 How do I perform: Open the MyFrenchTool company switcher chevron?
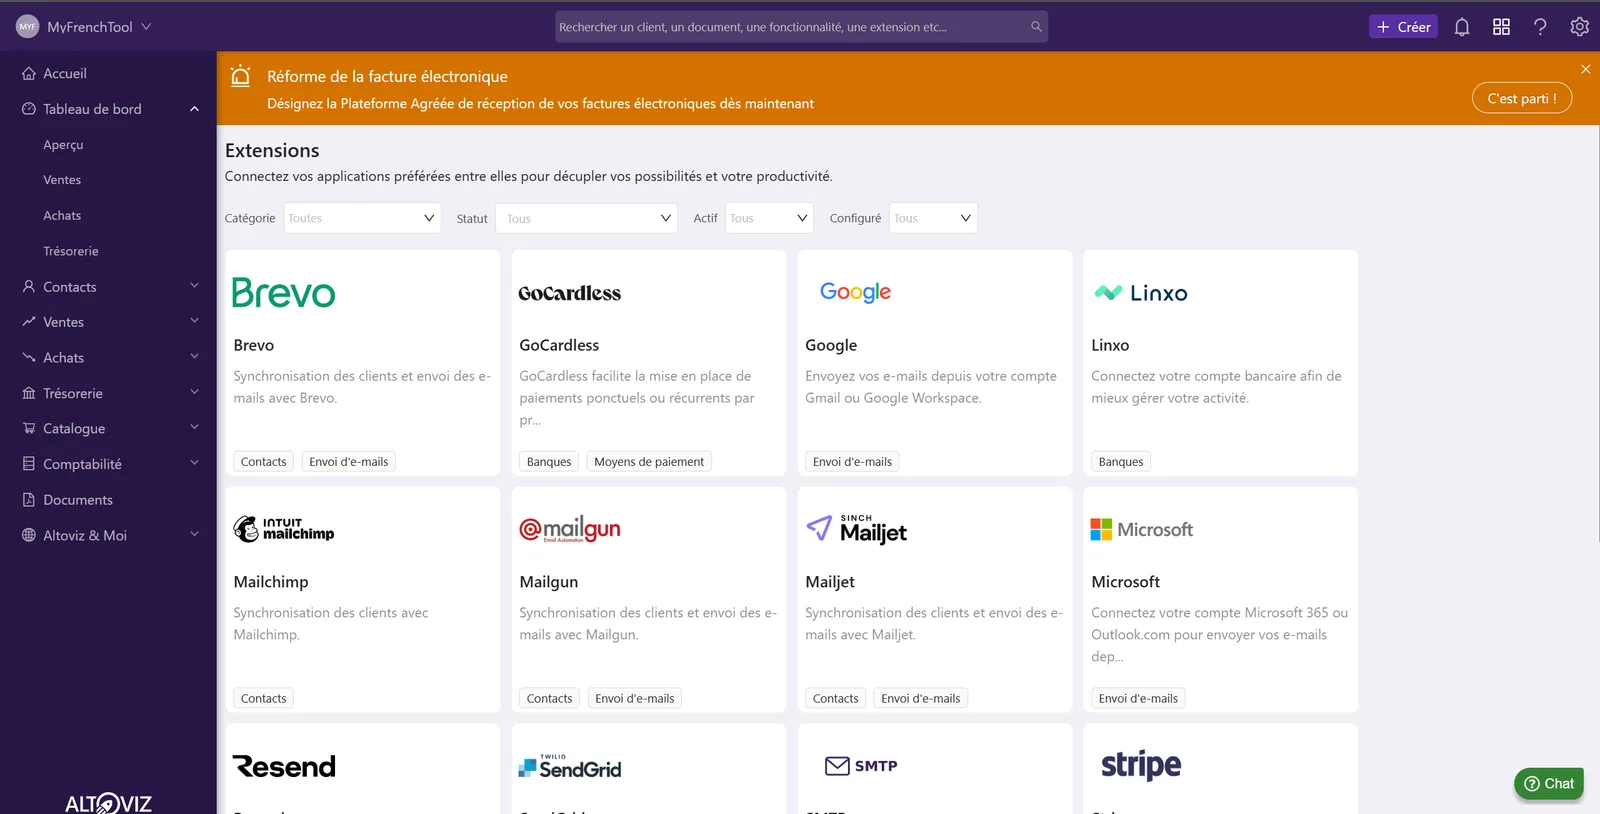[146, 27]
